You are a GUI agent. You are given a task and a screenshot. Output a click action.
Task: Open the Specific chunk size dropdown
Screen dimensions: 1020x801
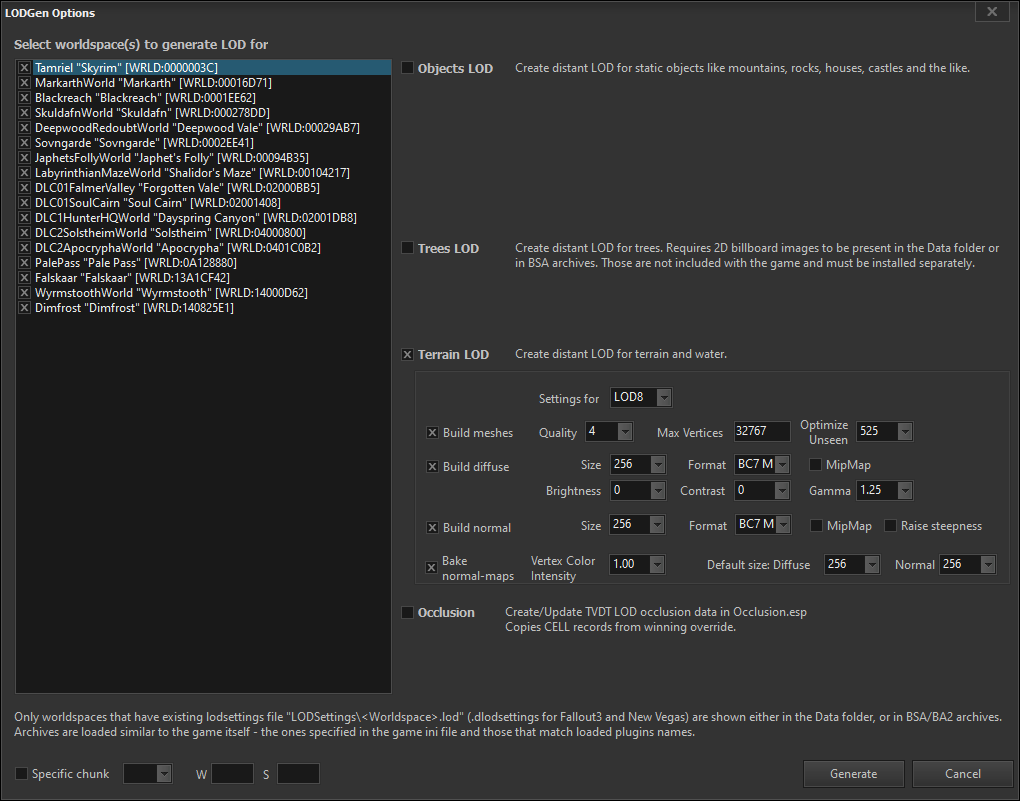click(164, 774)
